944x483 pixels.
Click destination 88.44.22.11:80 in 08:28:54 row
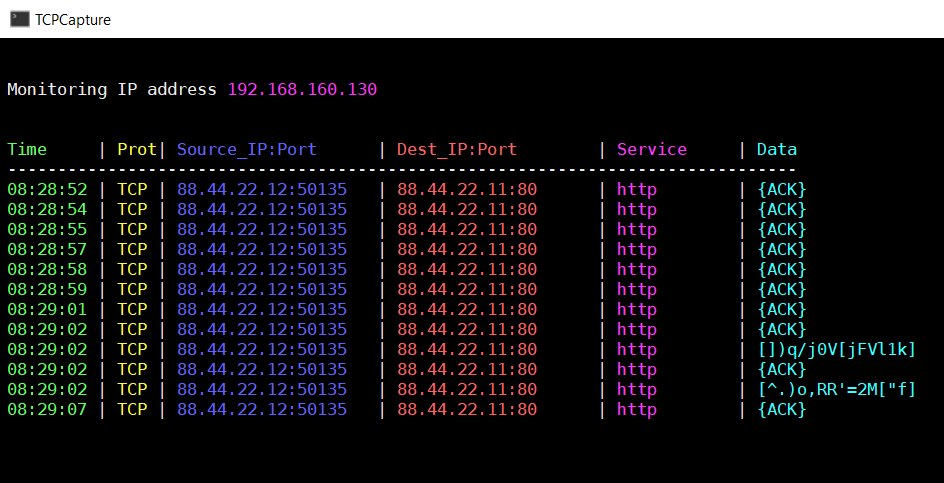pos(467,210)
